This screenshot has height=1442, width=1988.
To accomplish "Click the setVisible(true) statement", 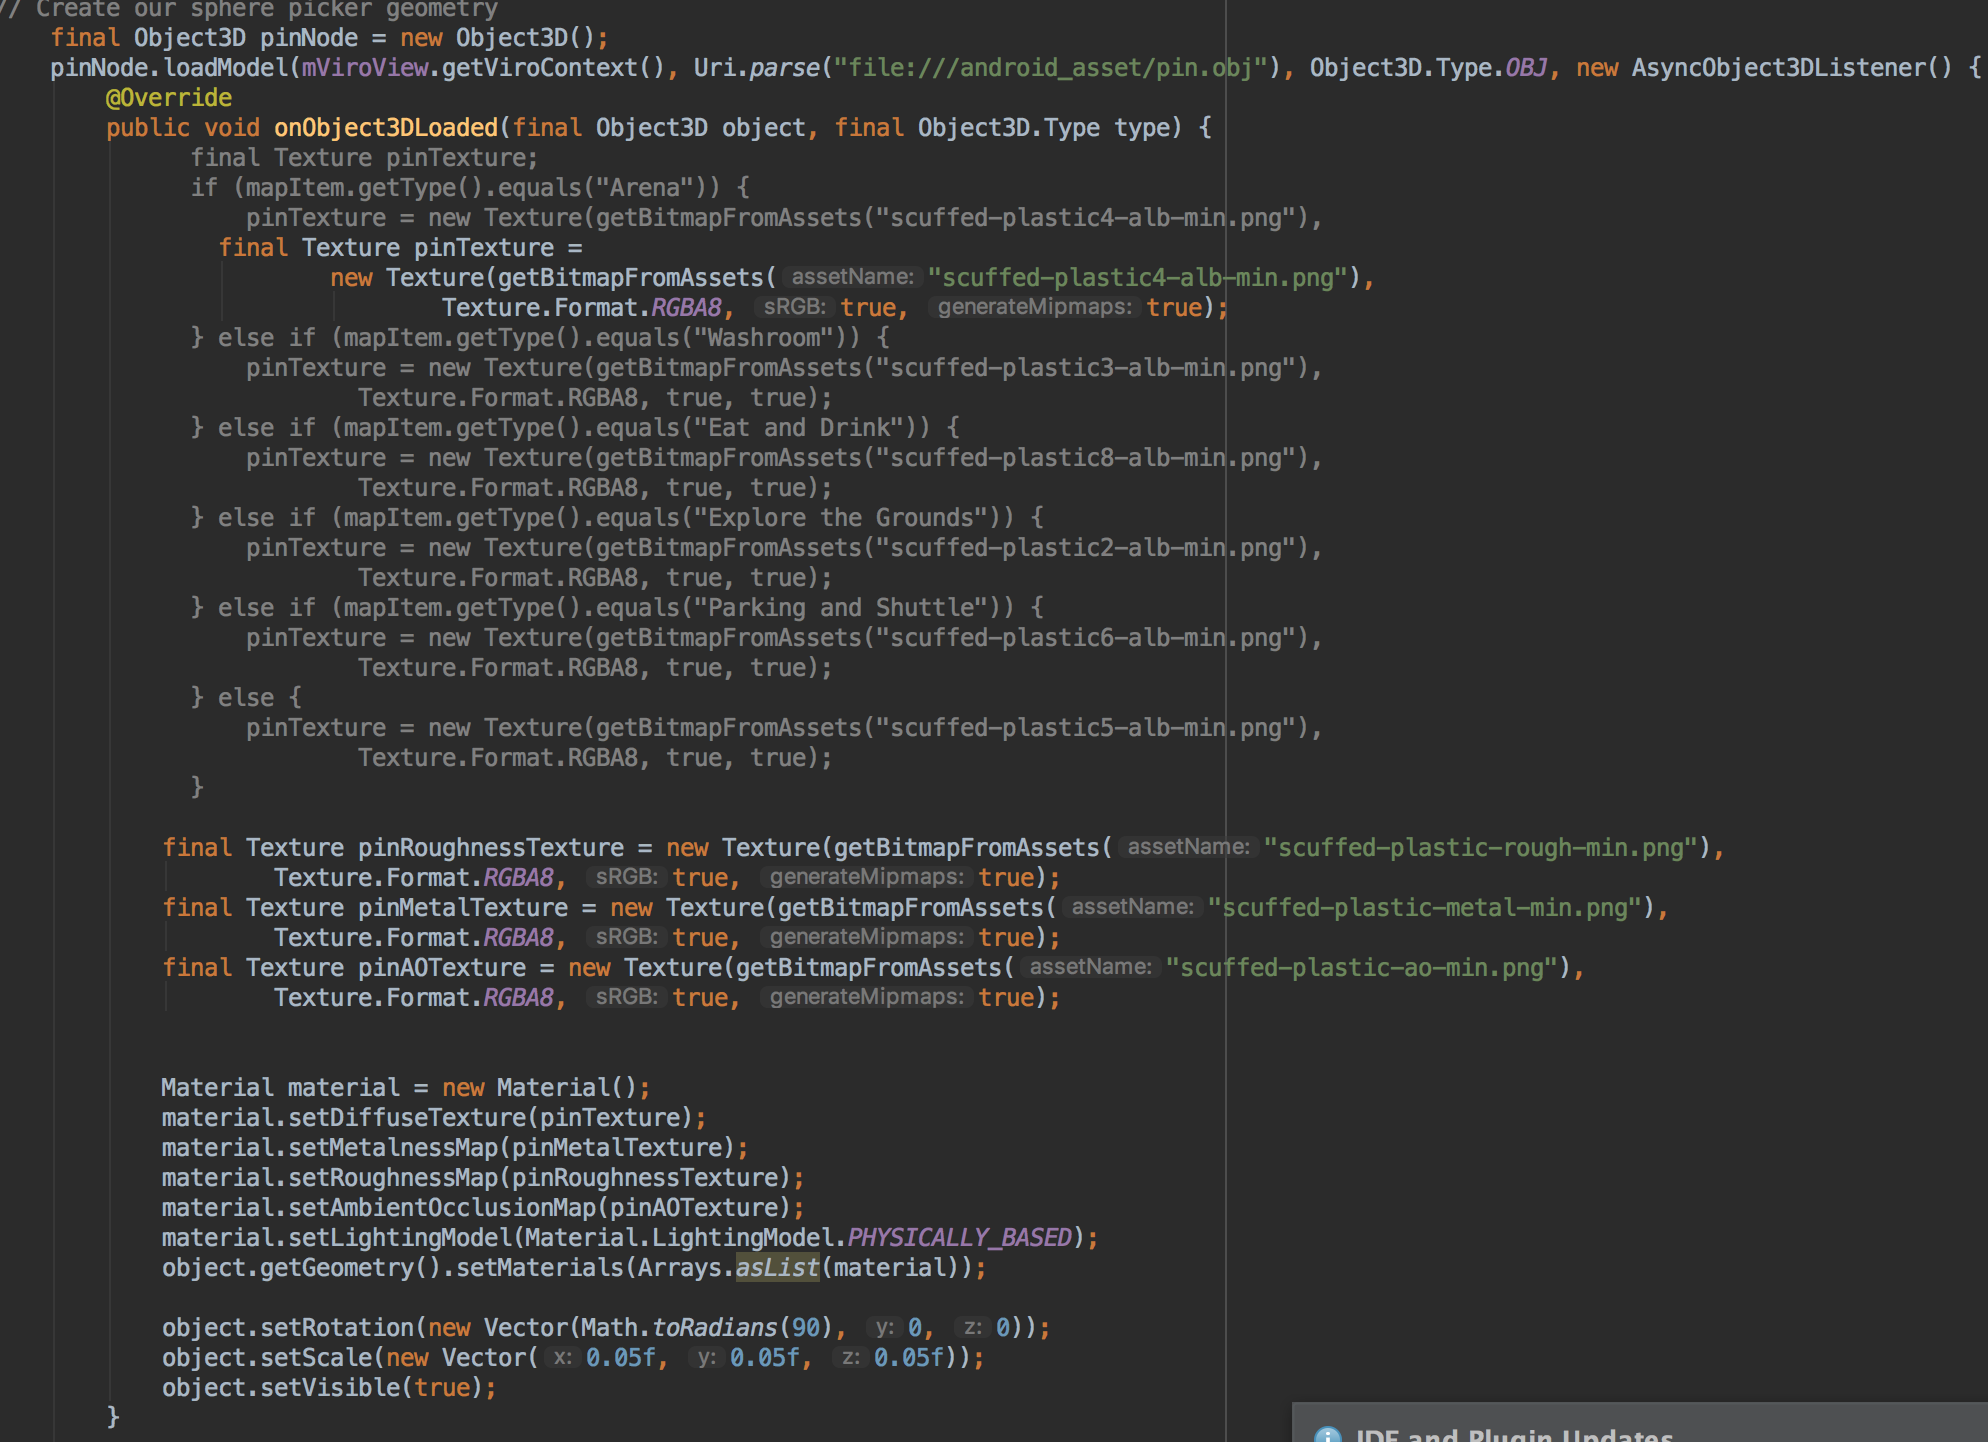I will (330, 1387).
